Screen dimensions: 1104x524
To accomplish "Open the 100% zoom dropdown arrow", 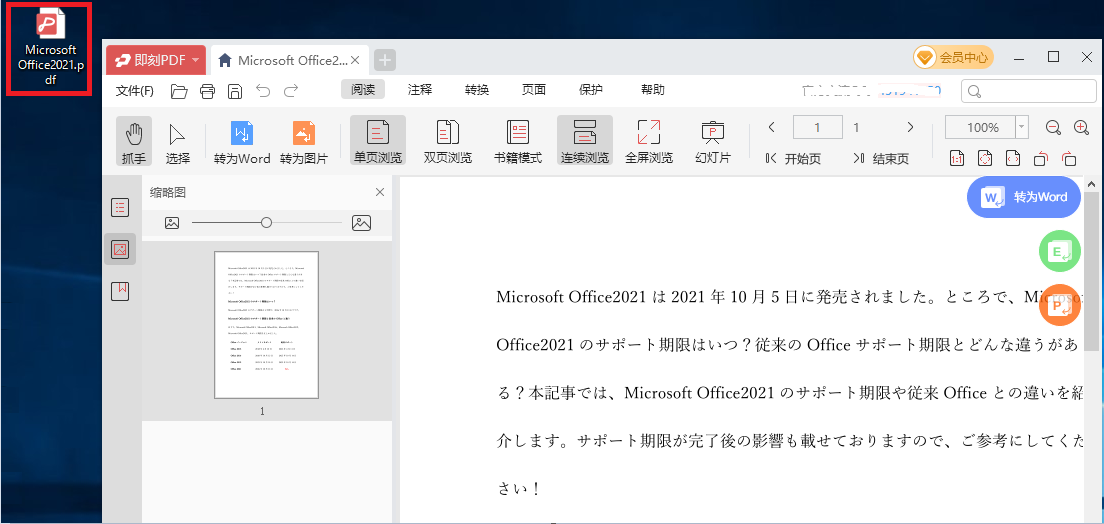I will pyautogui.click(x=1022, y=127).
